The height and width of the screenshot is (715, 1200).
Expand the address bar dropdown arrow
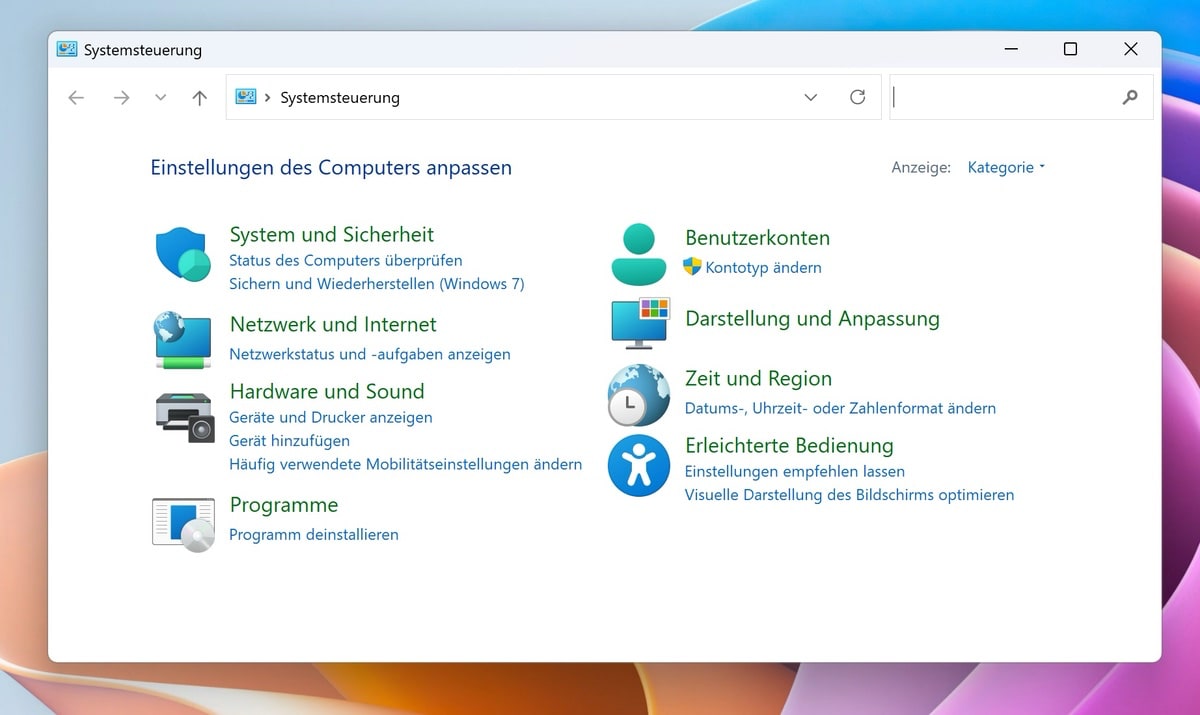tap(810, 97)
